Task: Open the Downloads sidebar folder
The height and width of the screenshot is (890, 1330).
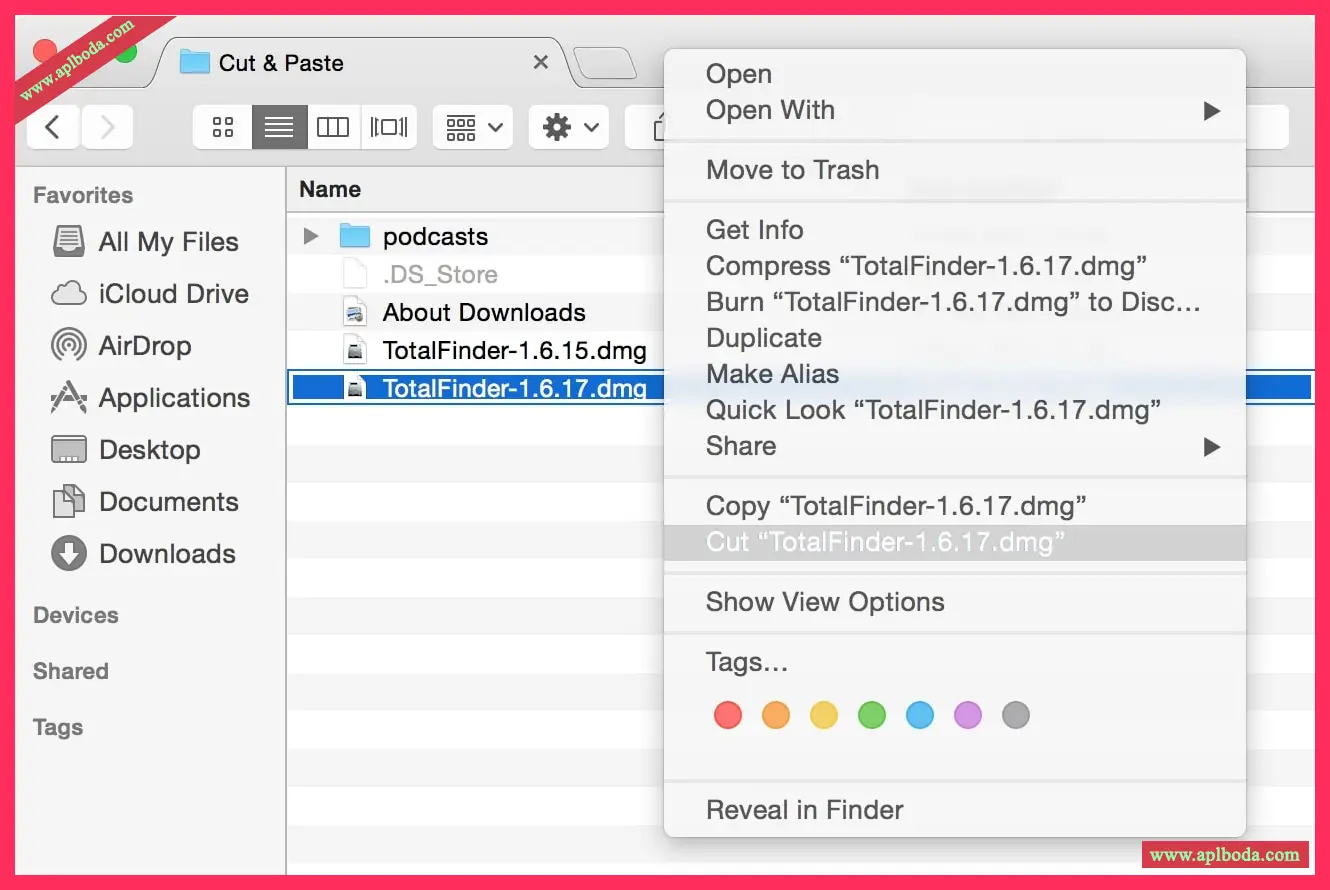Action: point(167,554)
